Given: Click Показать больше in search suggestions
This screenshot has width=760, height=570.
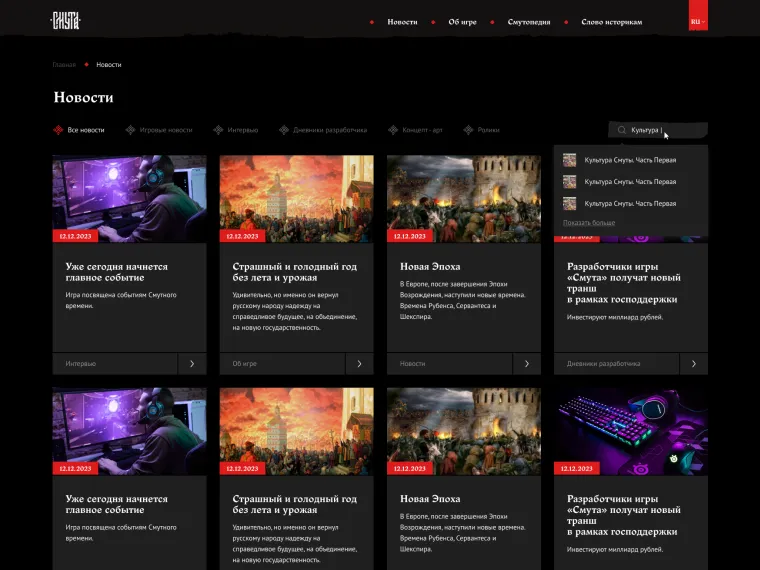Looking at the screenshot, I should pyautogui.click(x=589, y=222).
